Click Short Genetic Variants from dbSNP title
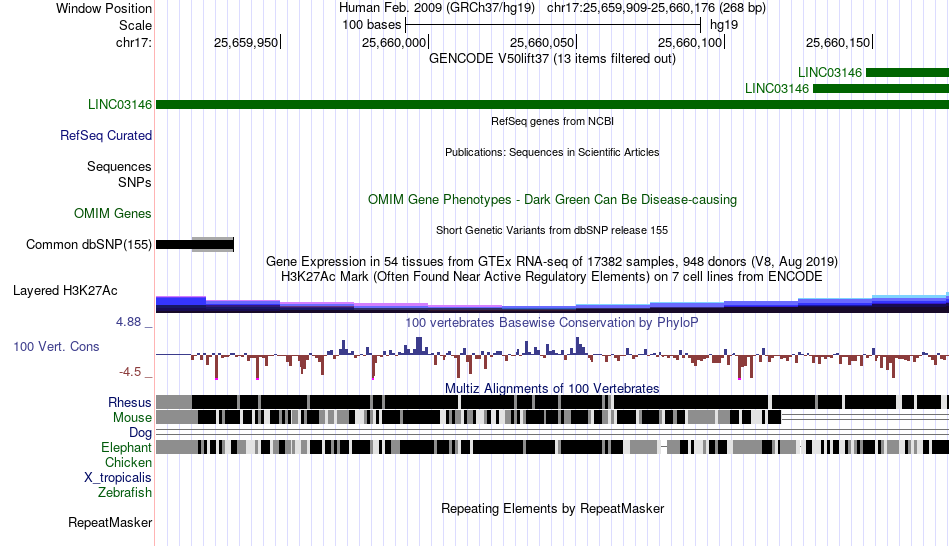This screenshot has height=546, width=950. tap(552, 230)
